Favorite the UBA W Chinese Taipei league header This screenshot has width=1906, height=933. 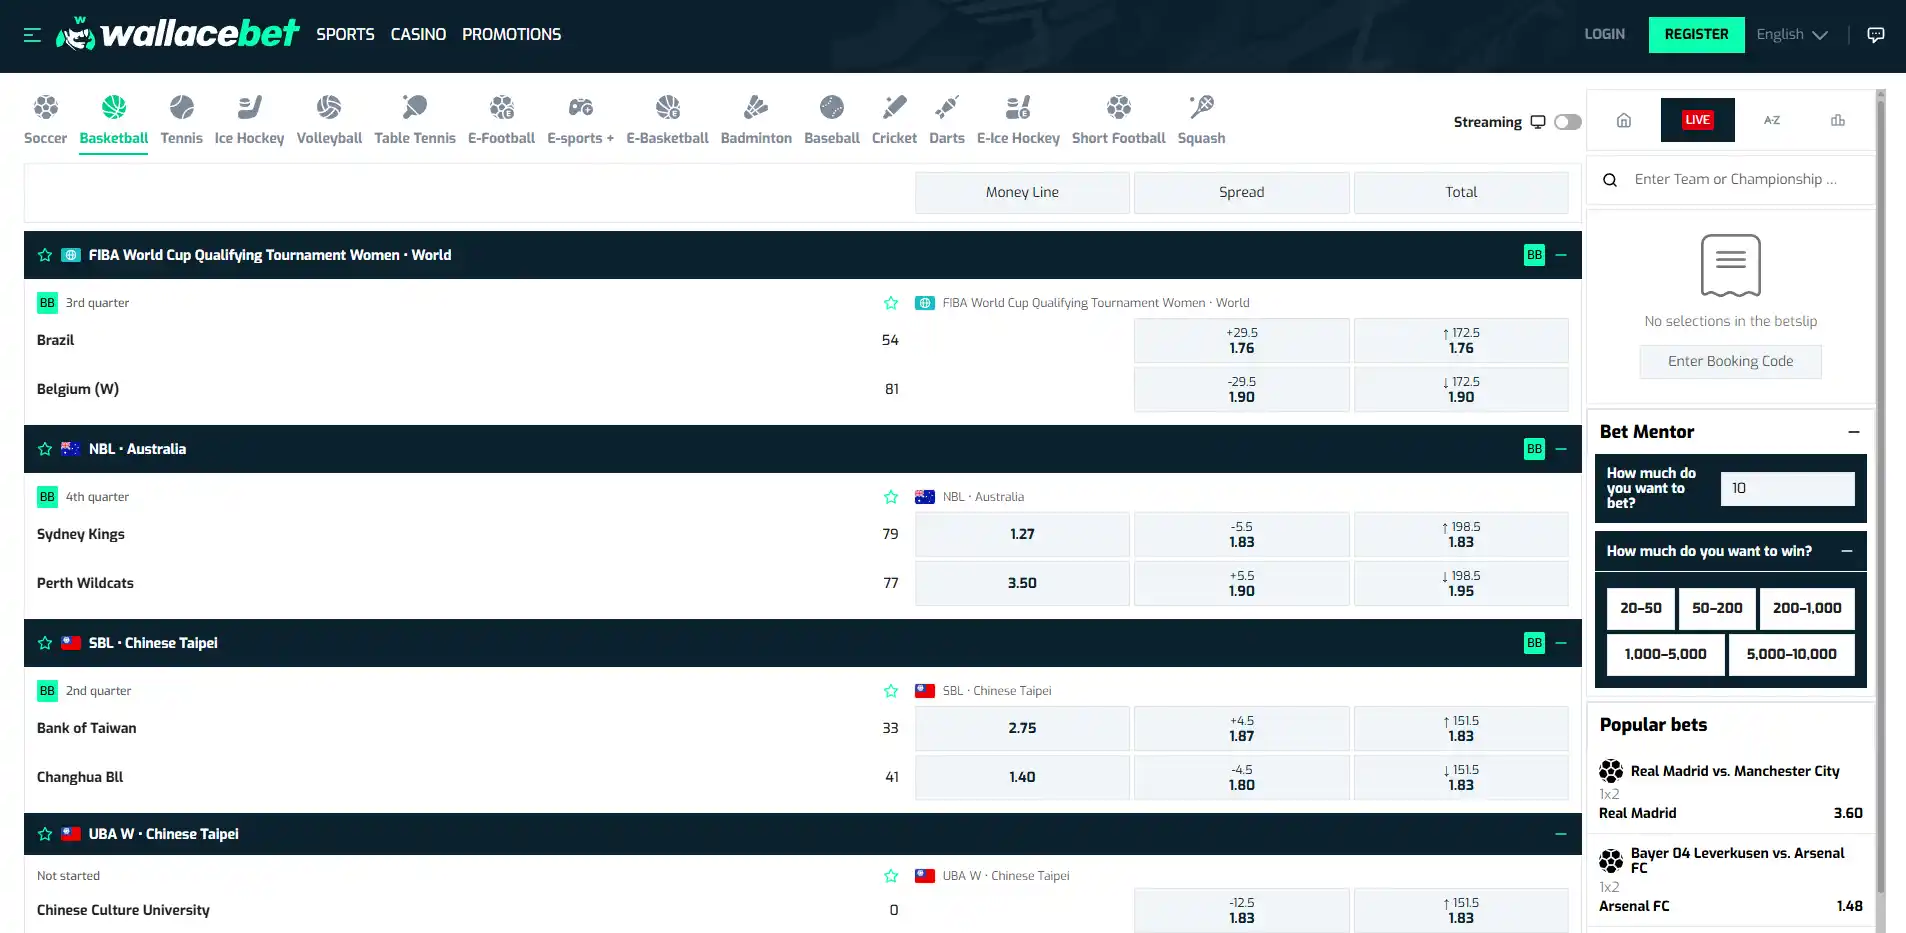pyautogui.click(x=45, y=834)
